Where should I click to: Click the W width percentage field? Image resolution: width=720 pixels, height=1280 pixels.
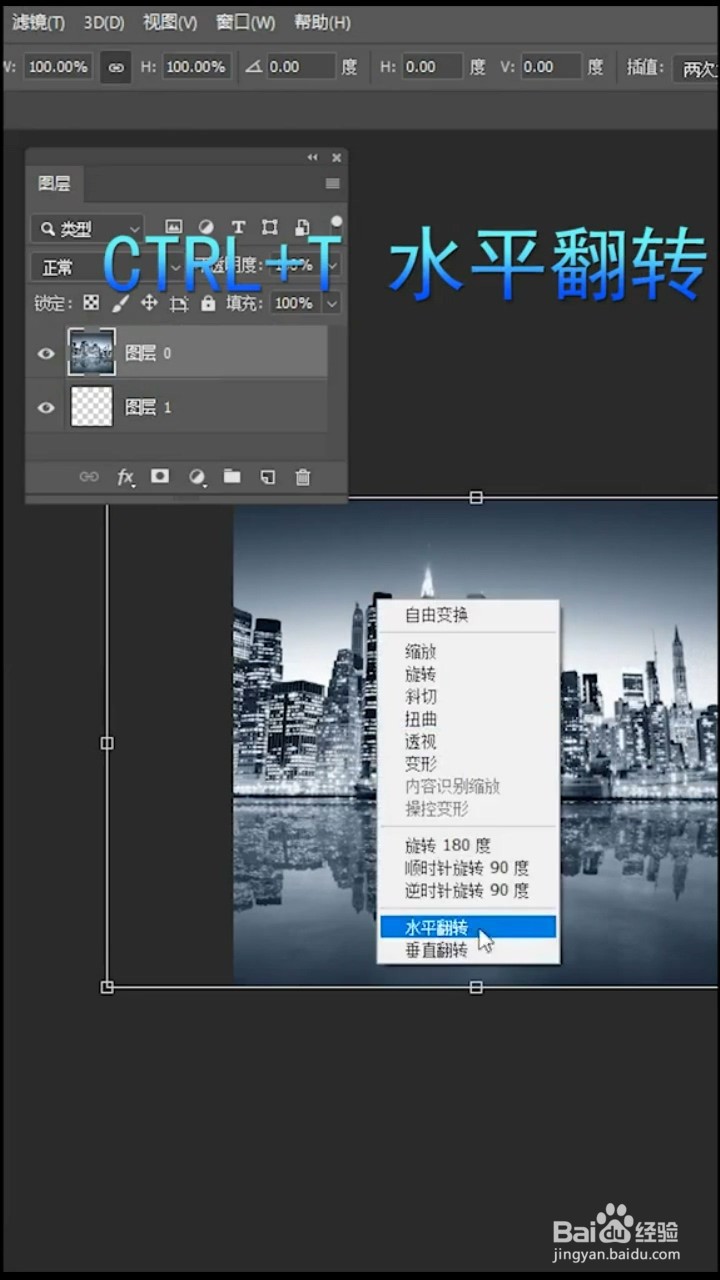pos(58,67)
